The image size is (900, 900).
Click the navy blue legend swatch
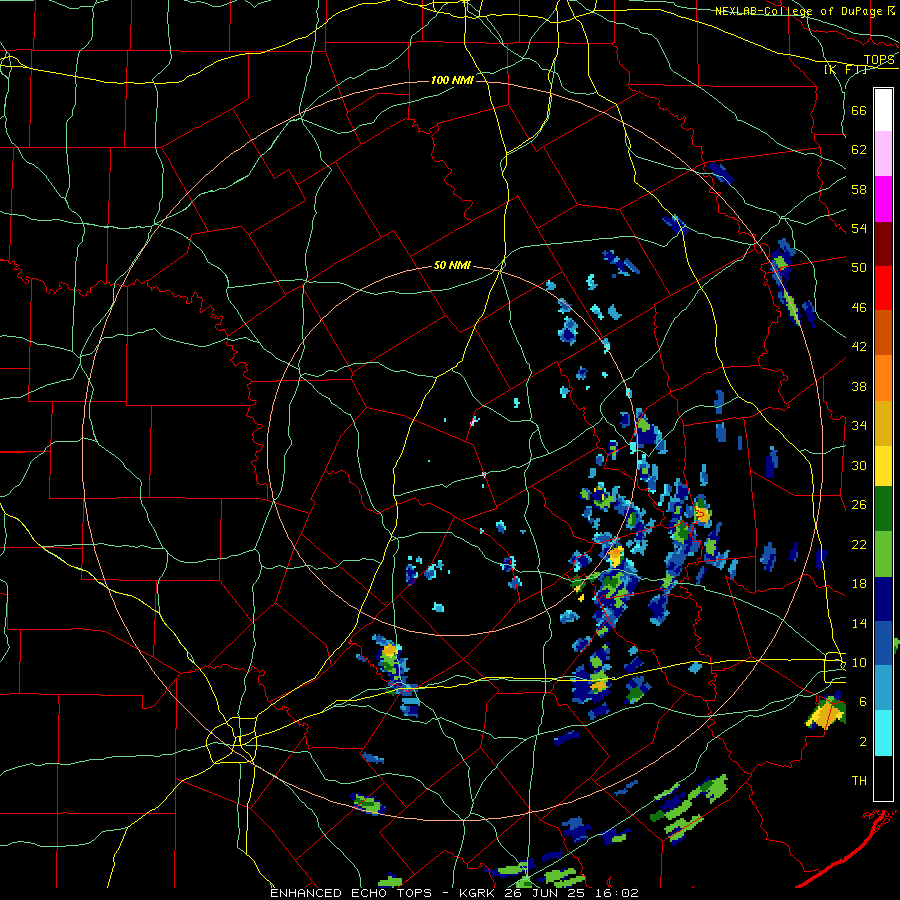[883, 599]
